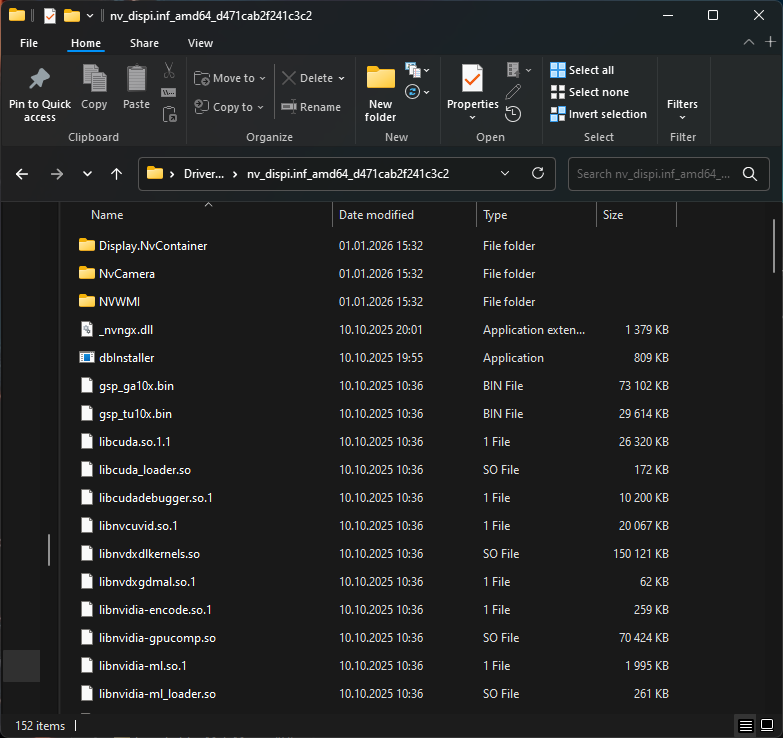Select libnvidia-gpucomp.so file
This screenshot has width=783, height=738.
[x=375, y=638]
